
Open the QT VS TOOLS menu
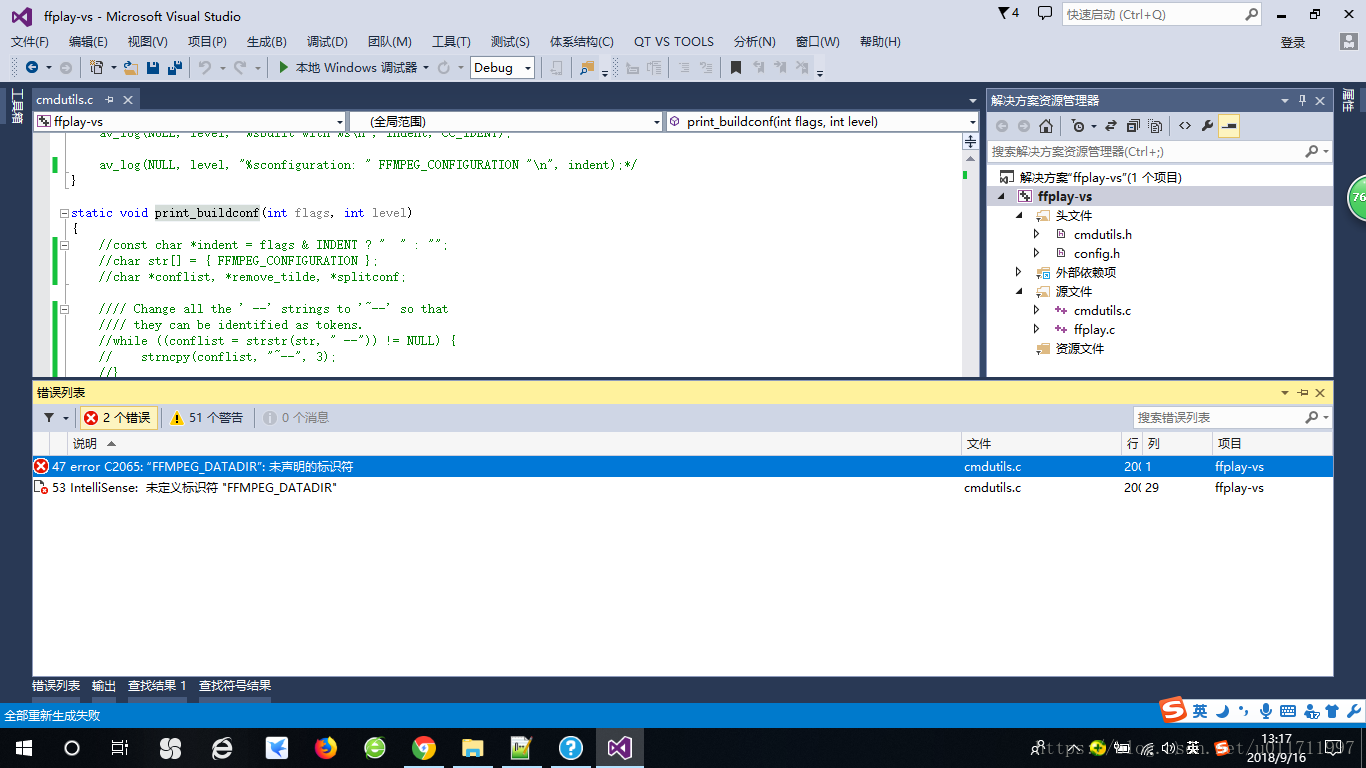(674, 41)
